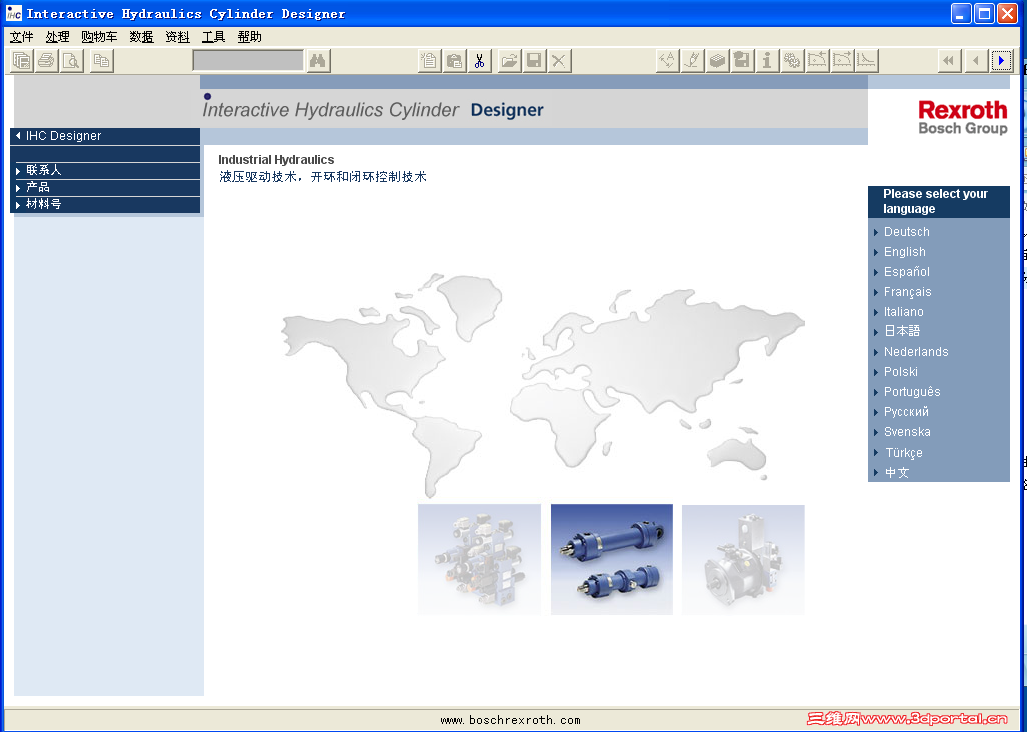
Task: Click the toolbar search input field
Action: coord(248,61)
